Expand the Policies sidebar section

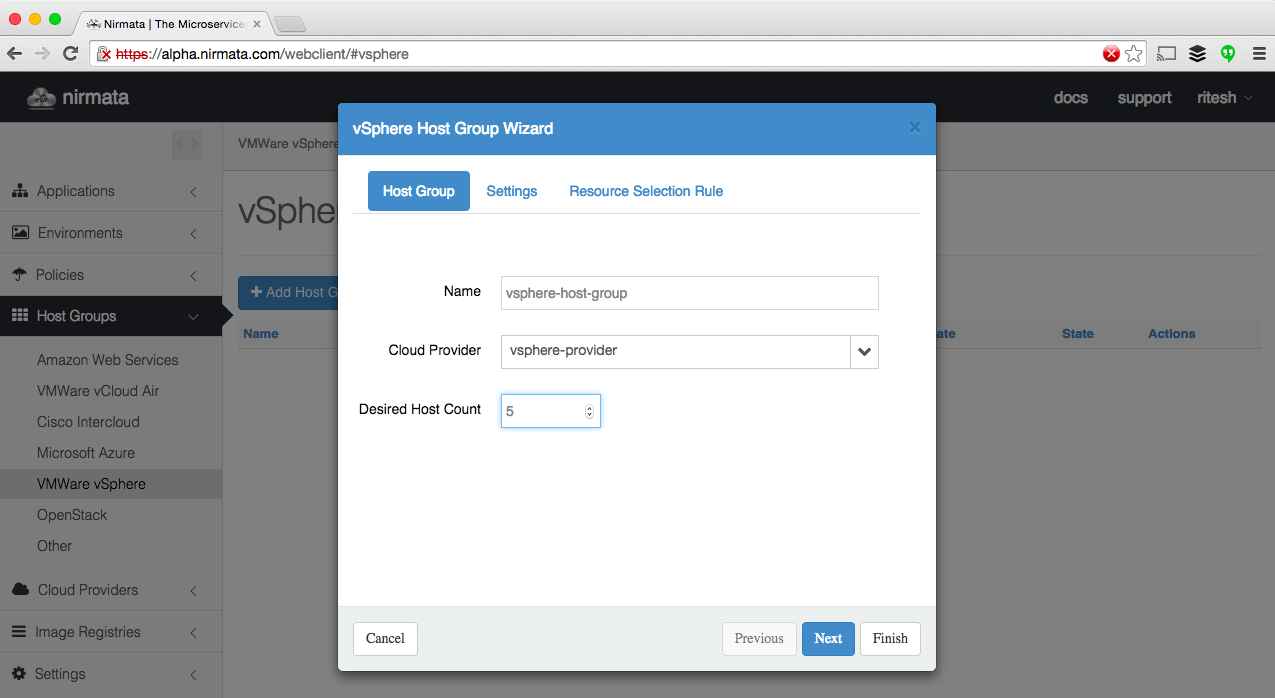pyautogui.click(x=193, y=276)
